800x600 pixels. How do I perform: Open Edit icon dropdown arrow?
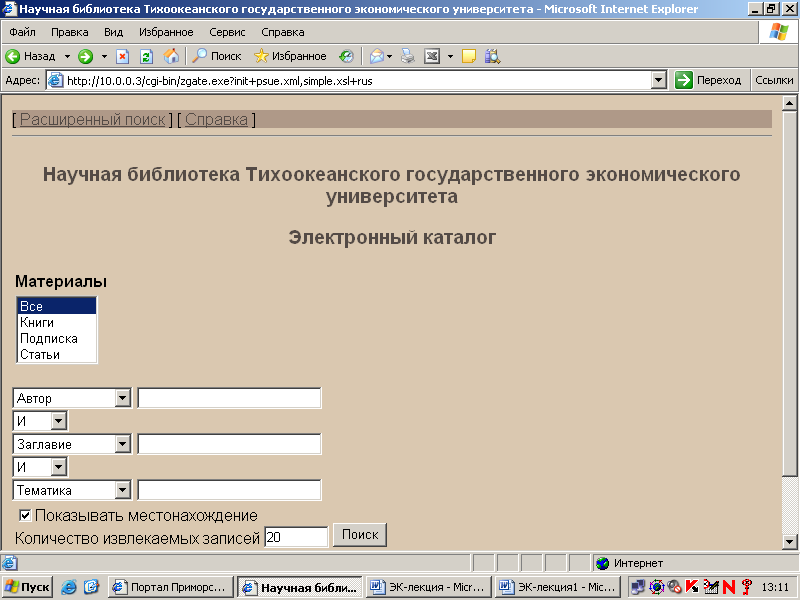tap(450, 56)
